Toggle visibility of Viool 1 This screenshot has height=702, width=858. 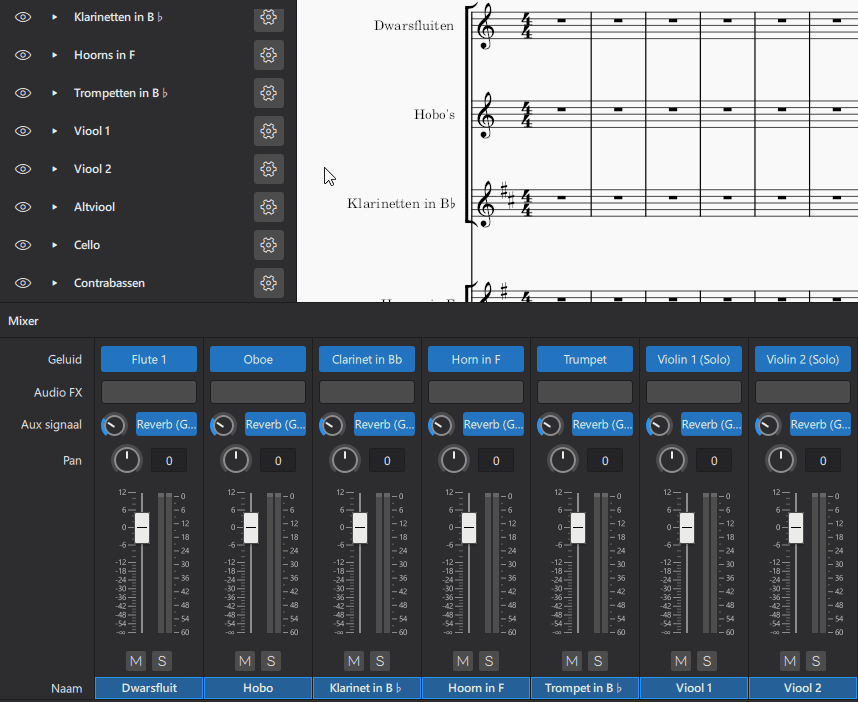(x=22, y=131)
